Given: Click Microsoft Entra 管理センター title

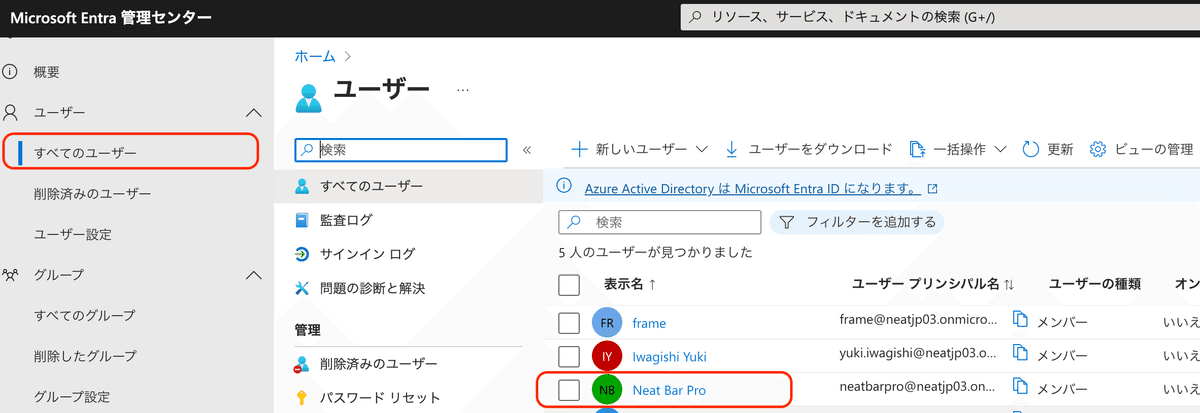Looking at the screenshot, I should [110, 18].
